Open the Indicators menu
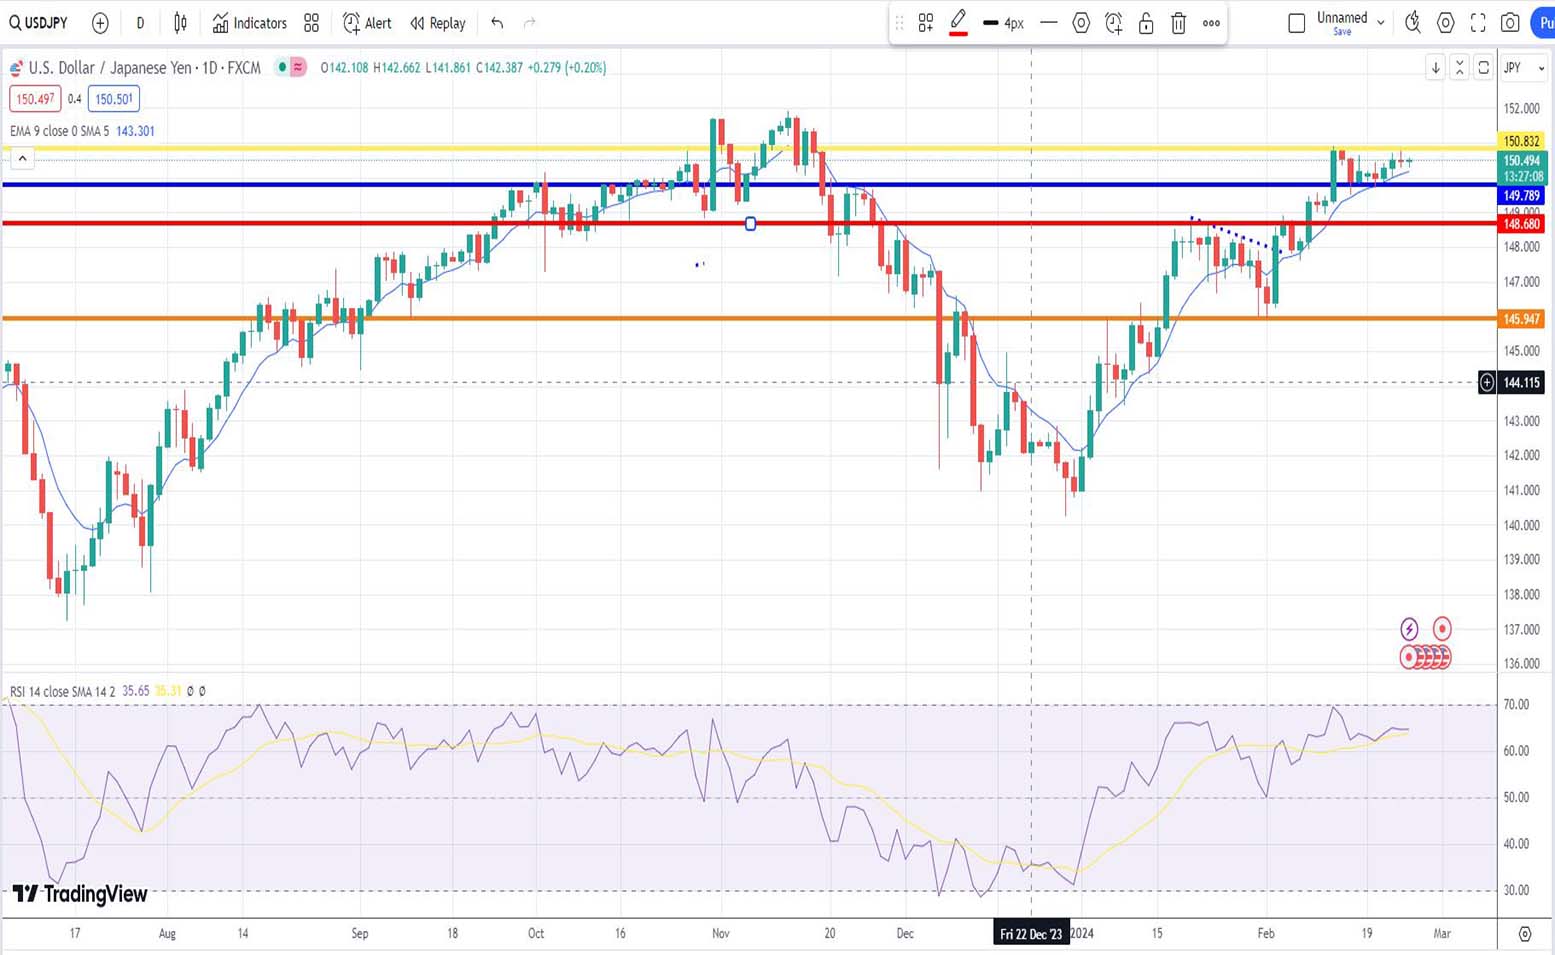 [249, 23]
